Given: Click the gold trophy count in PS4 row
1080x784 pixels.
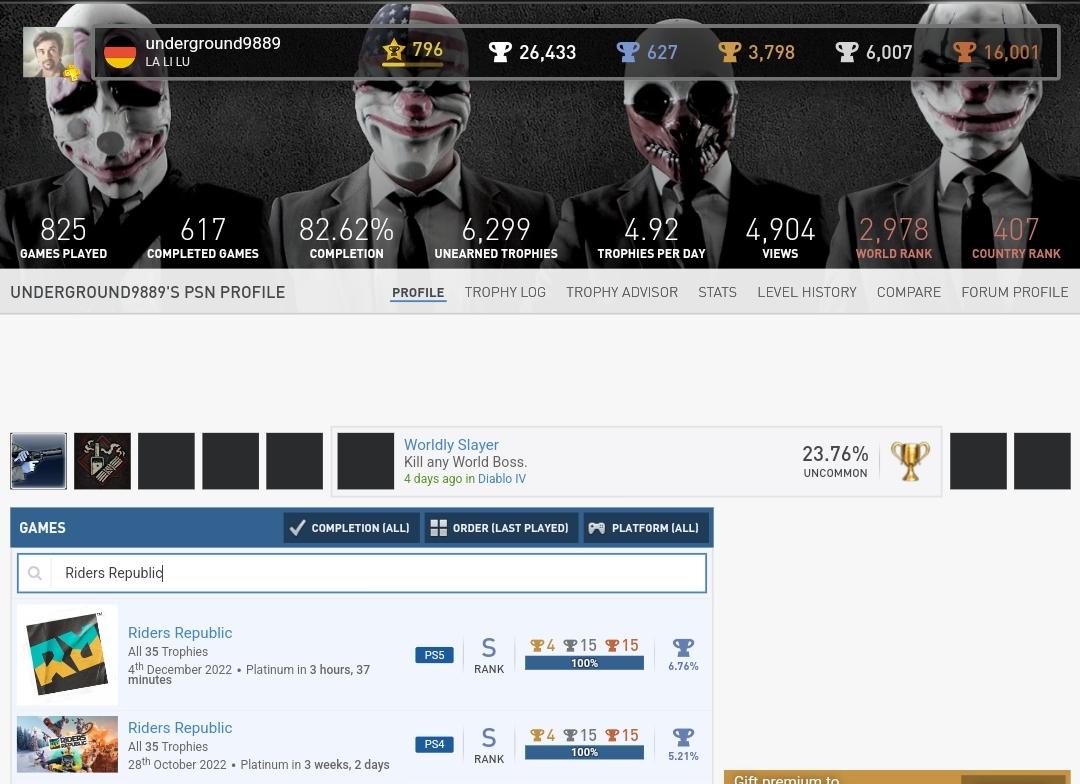Looking at the screenshot, I should (543, 735).
